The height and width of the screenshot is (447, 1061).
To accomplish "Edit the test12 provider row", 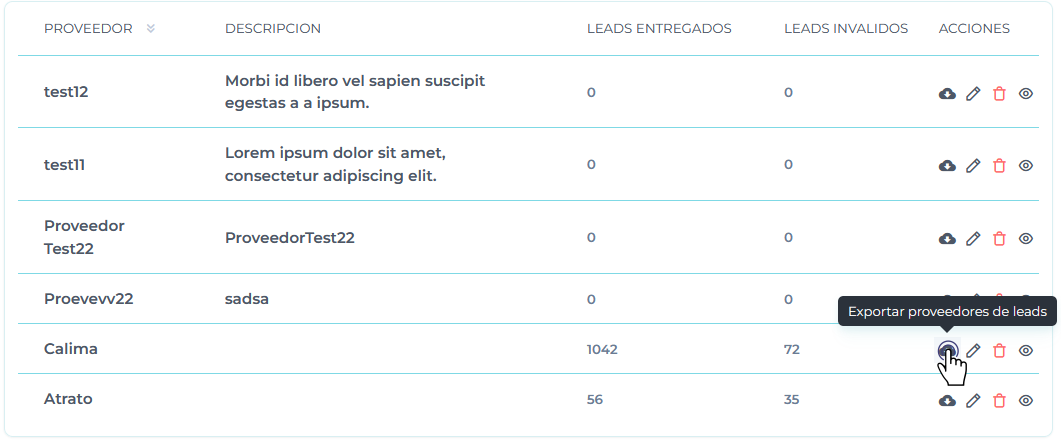I will (x=973, y=93).
